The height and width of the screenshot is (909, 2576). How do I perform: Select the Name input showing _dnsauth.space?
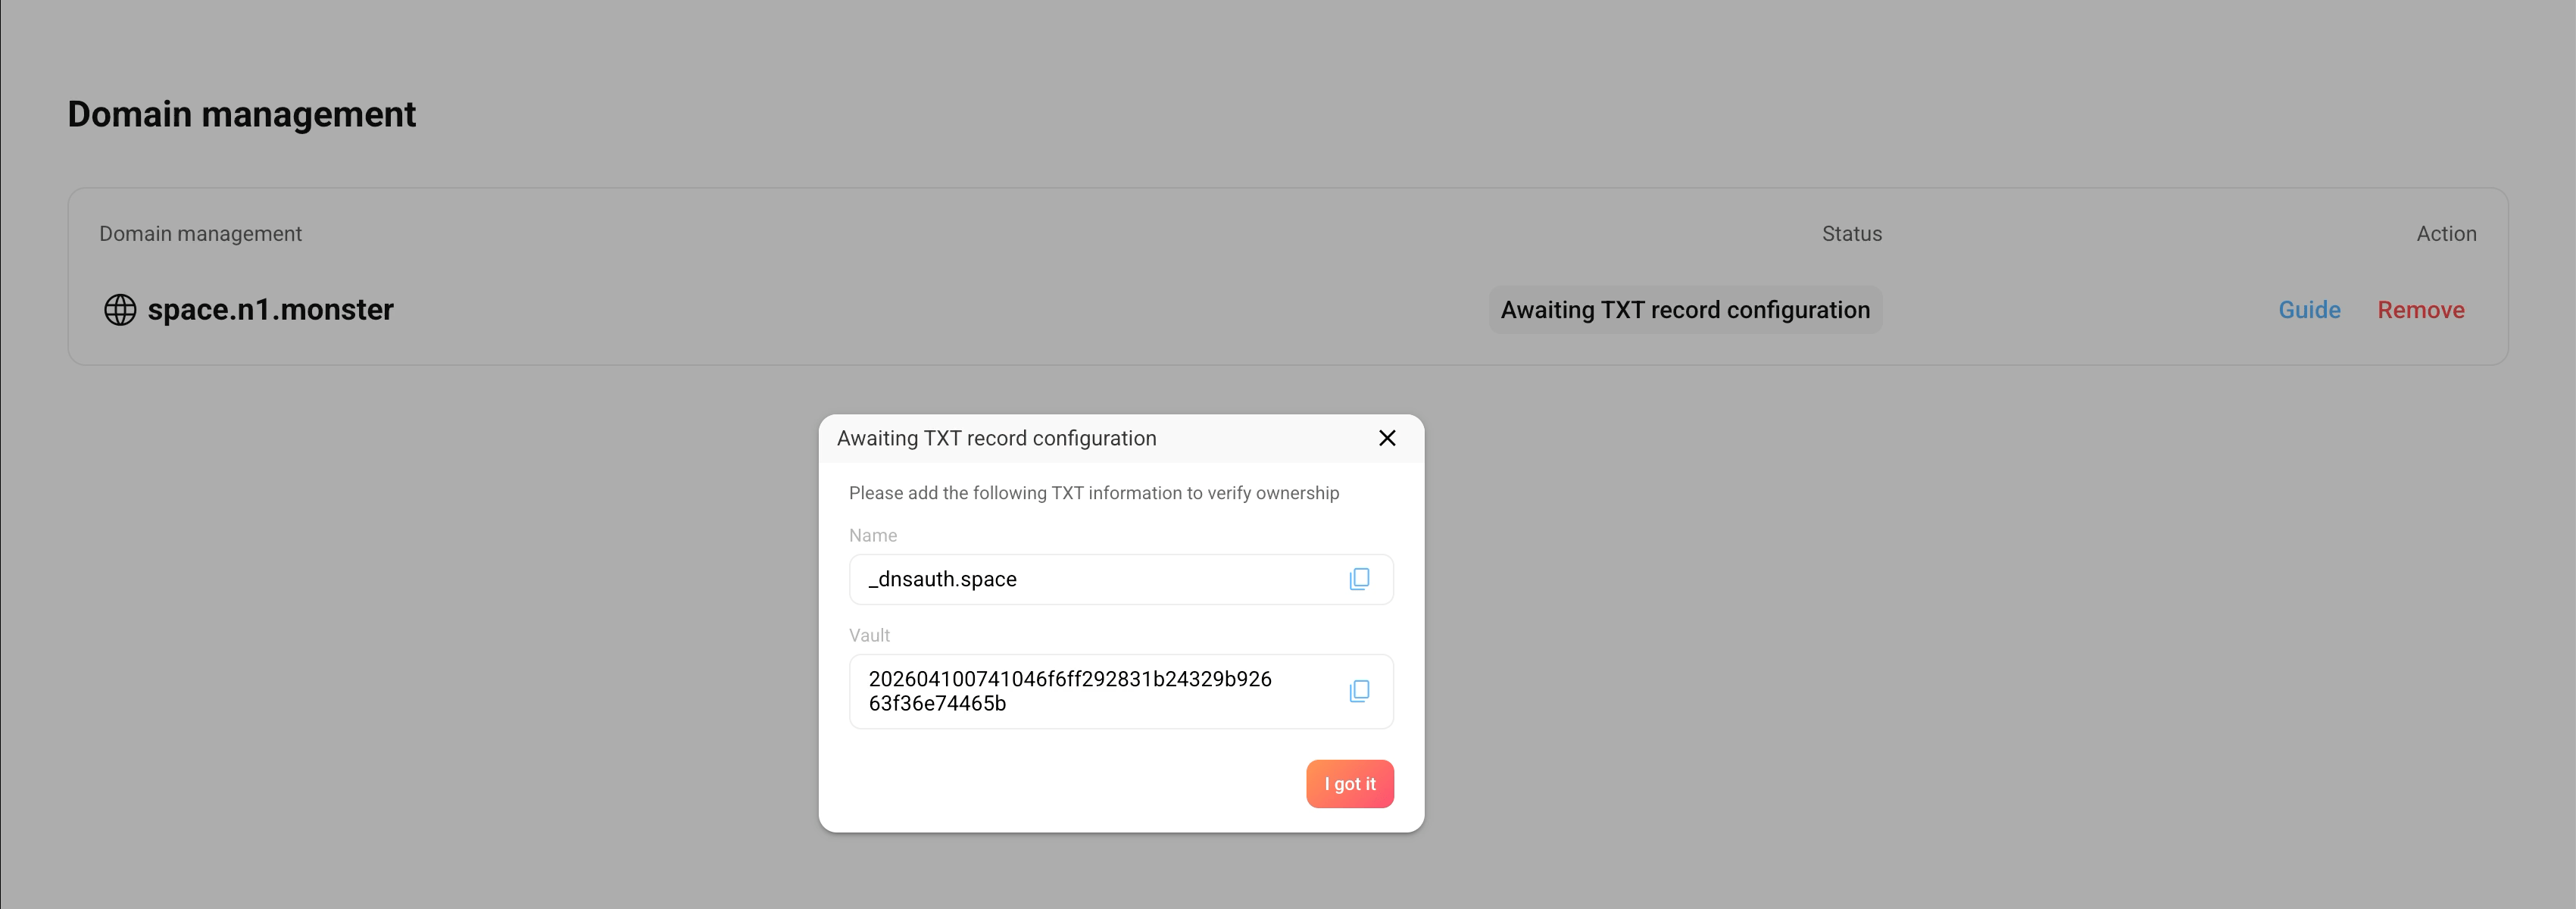click(1090, 579)
